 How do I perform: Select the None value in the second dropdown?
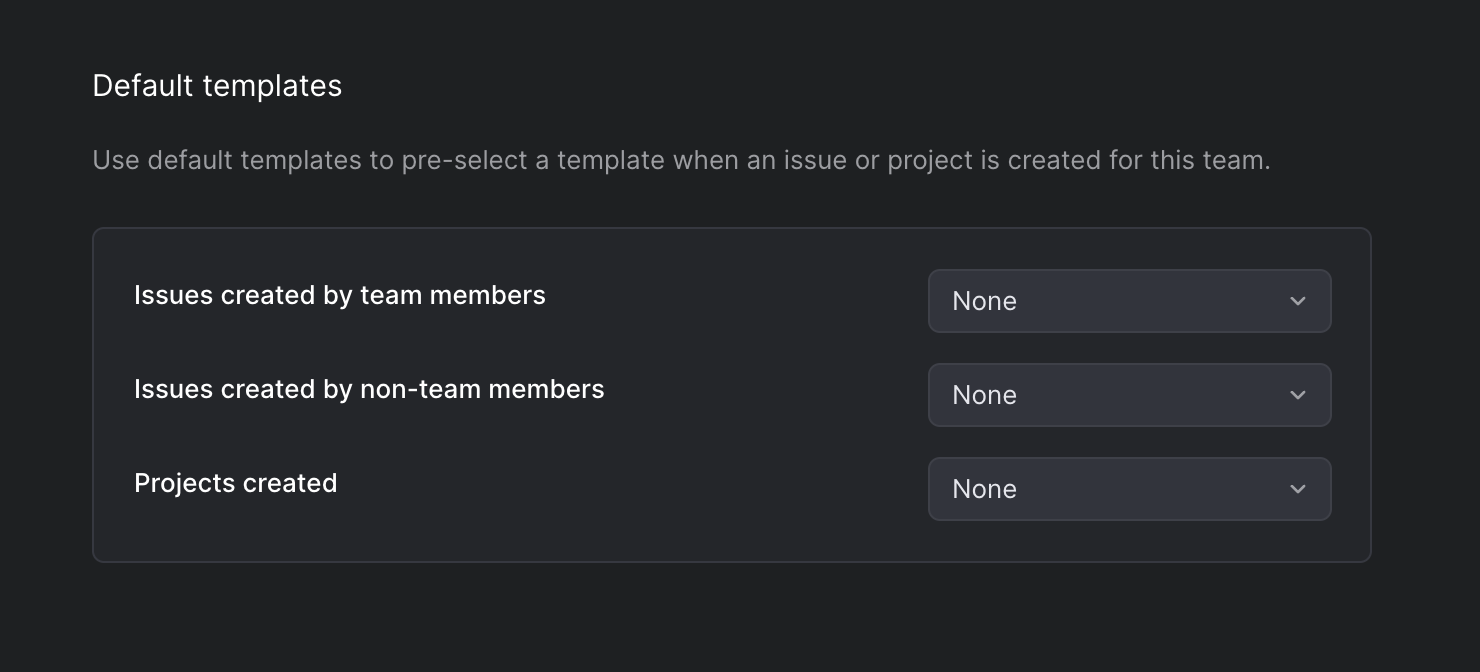click(x=984, y=395)
